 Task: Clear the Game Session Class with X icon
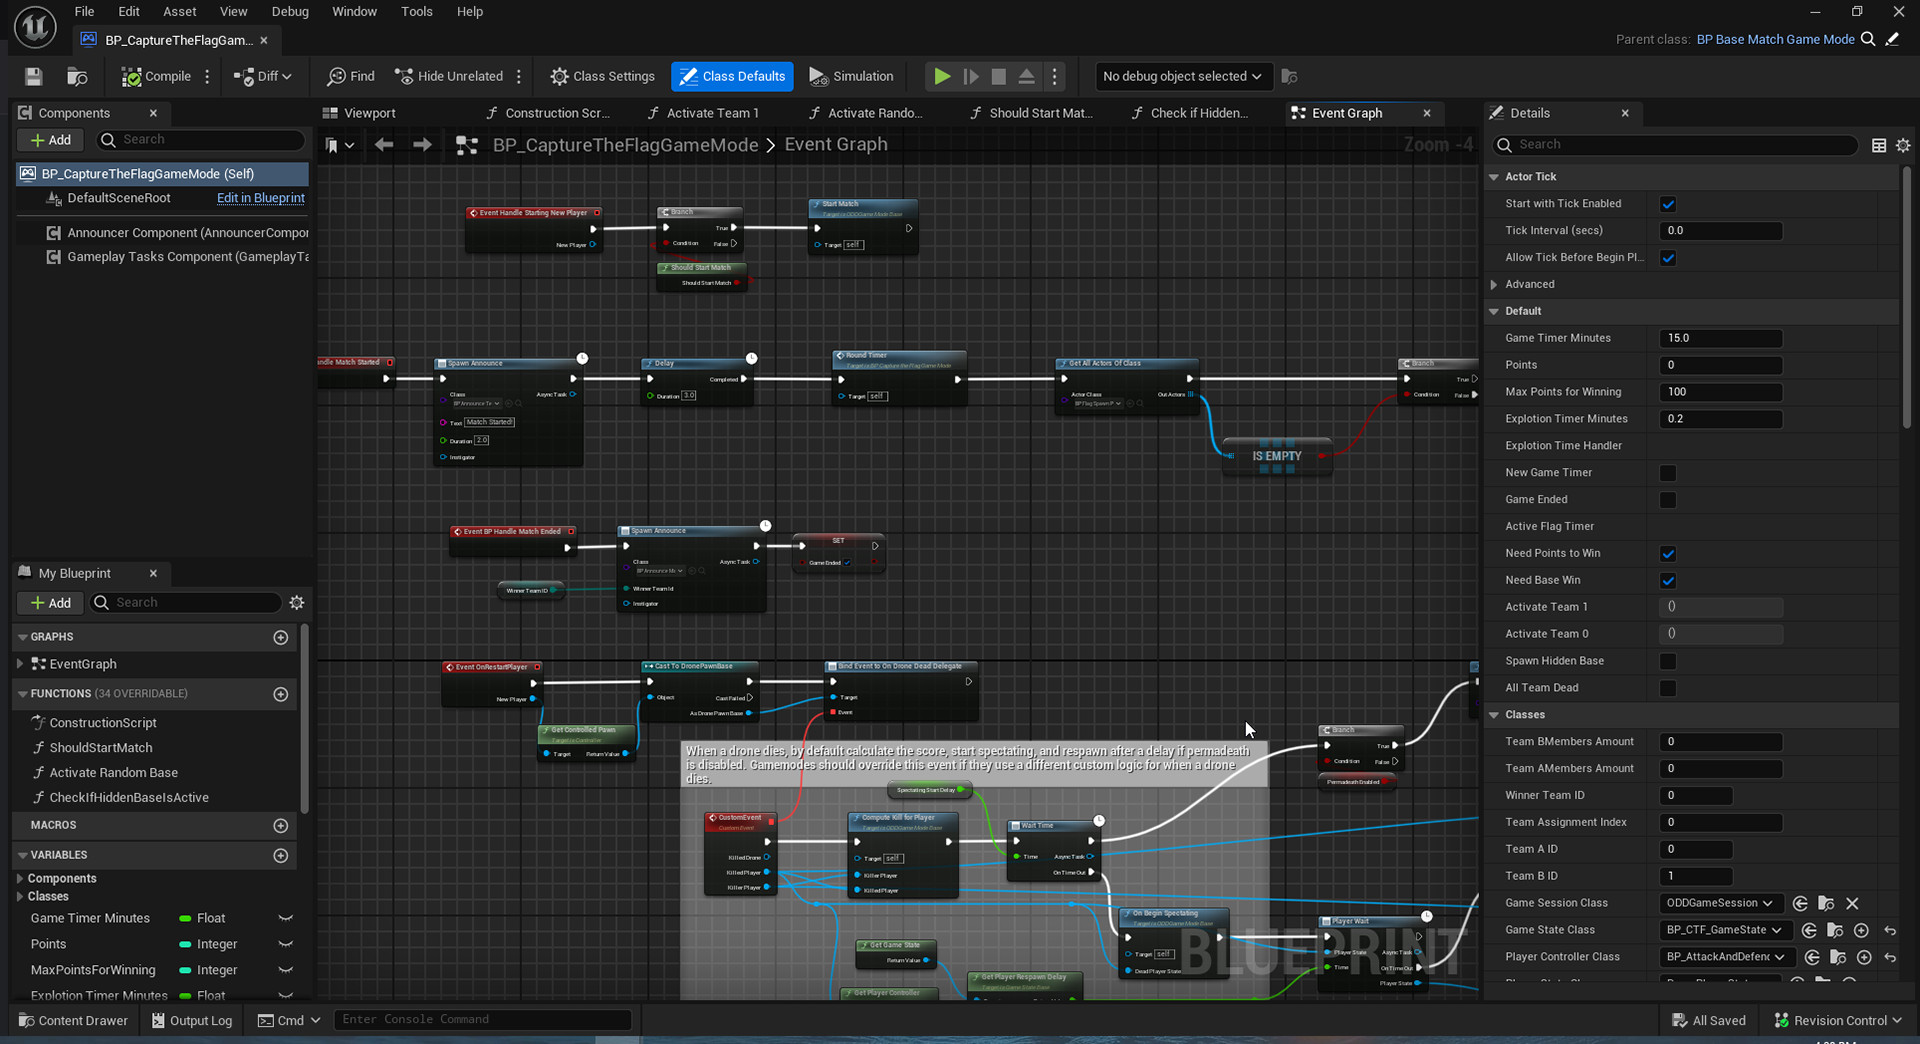1852,903
